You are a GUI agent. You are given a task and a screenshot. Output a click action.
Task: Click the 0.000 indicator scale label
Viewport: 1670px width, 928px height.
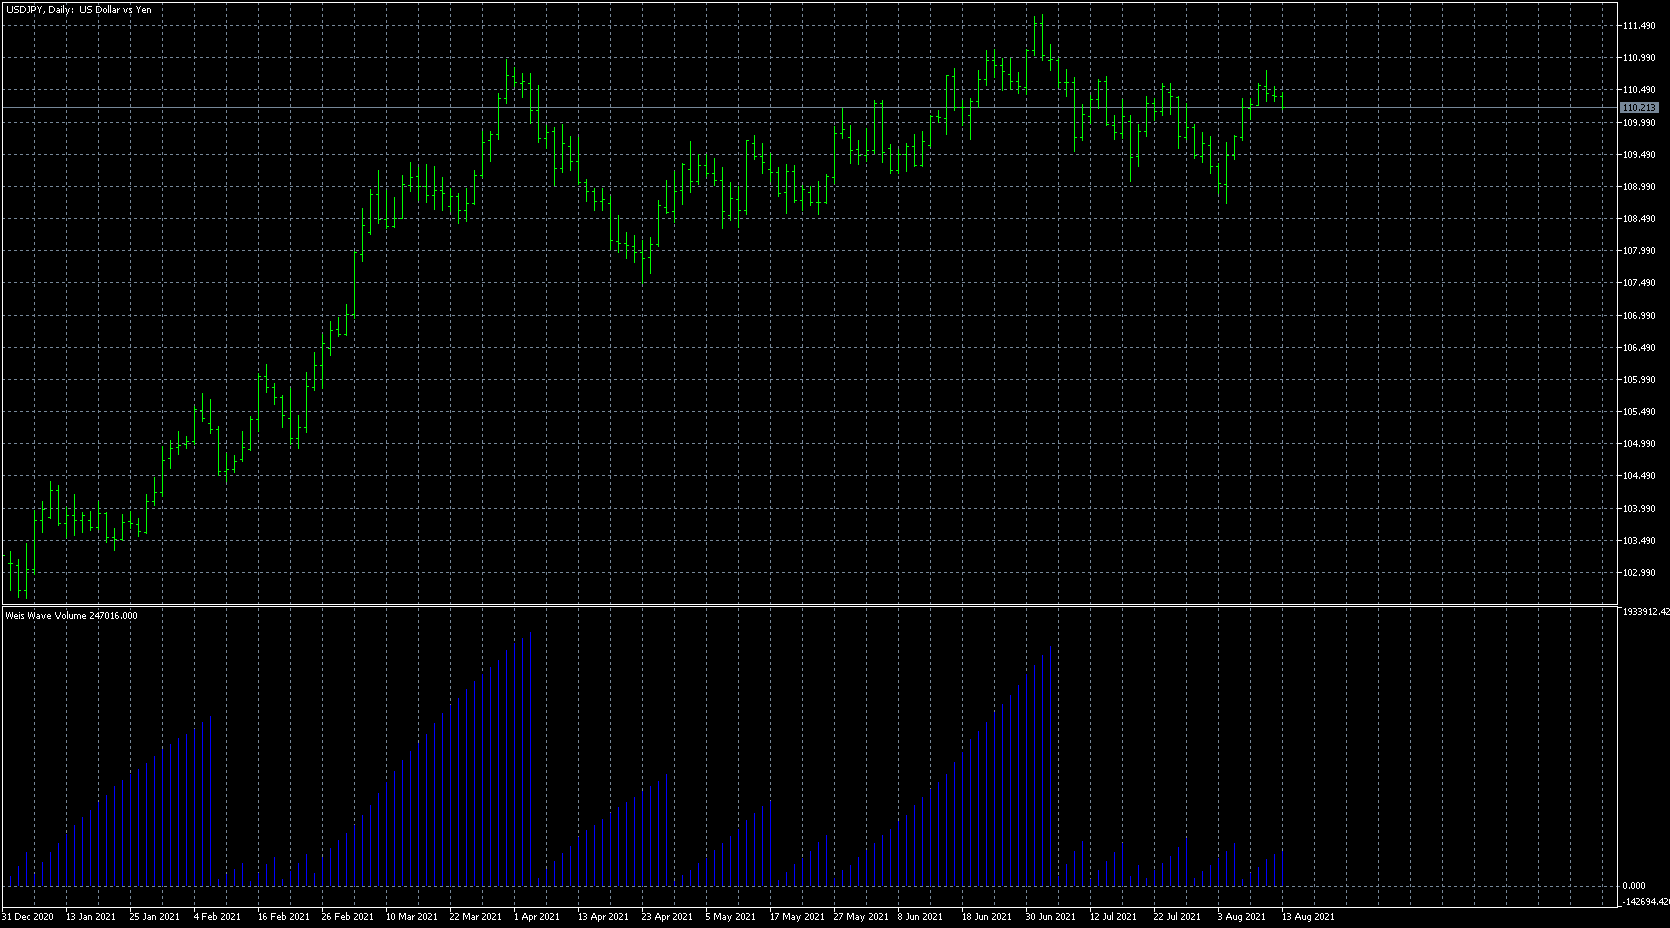pyautogui.click(x=1634, y=886)
